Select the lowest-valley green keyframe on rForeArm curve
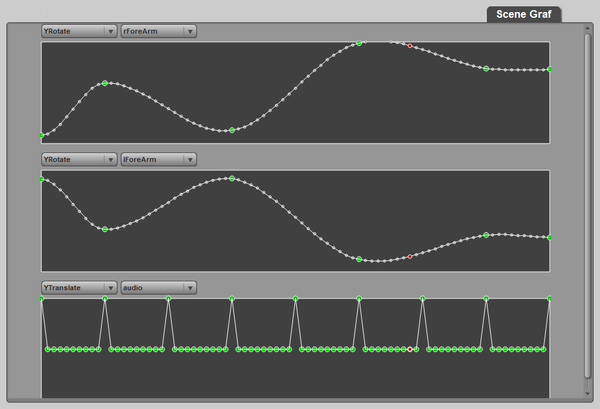600x409 pixels. point(232,130)
